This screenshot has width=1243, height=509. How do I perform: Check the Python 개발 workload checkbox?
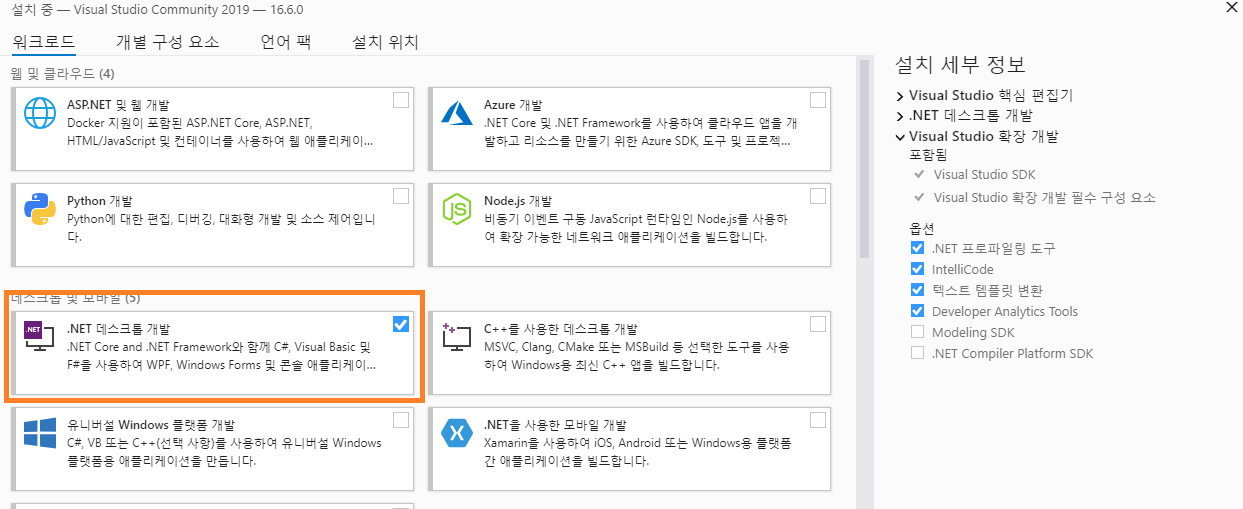click(401, 196)
